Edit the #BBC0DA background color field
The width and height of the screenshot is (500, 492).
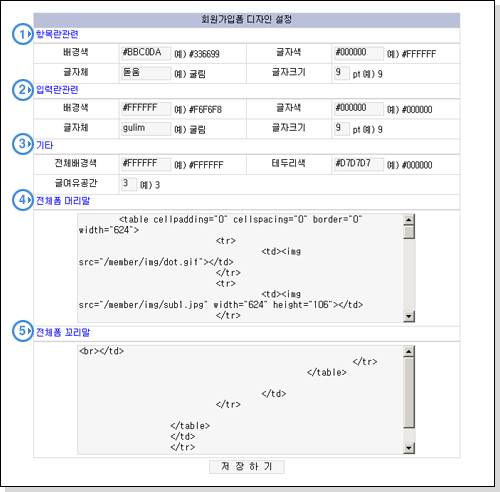click(146, 53)
